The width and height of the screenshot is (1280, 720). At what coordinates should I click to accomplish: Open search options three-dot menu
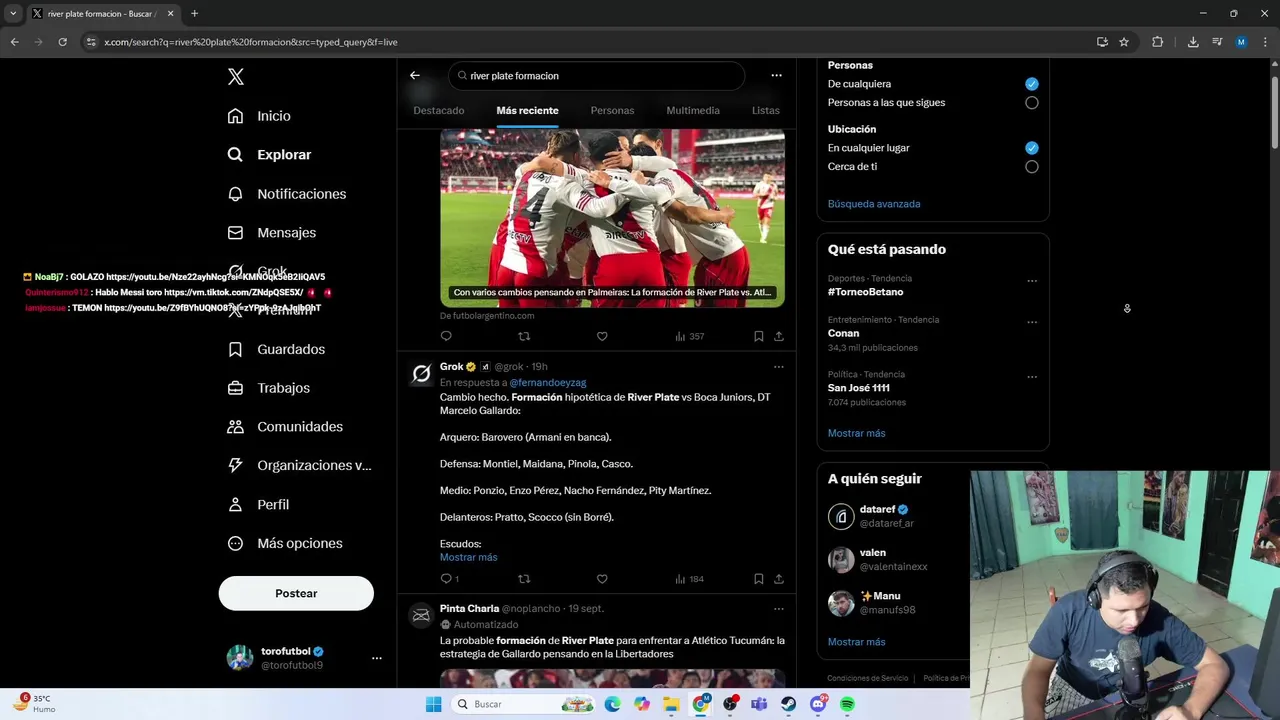click(x=776, y=75)
